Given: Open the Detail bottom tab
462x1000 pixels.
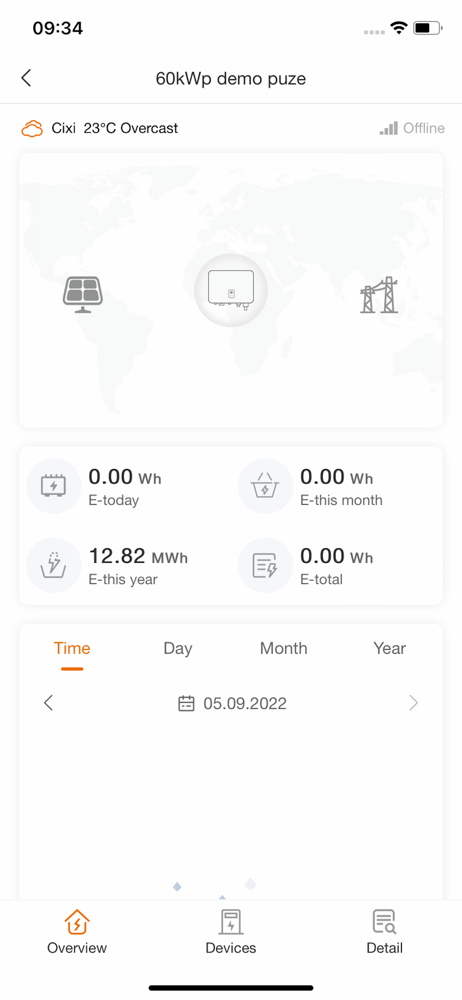Looking at the screenshot, I should click(x=385, y=932).
